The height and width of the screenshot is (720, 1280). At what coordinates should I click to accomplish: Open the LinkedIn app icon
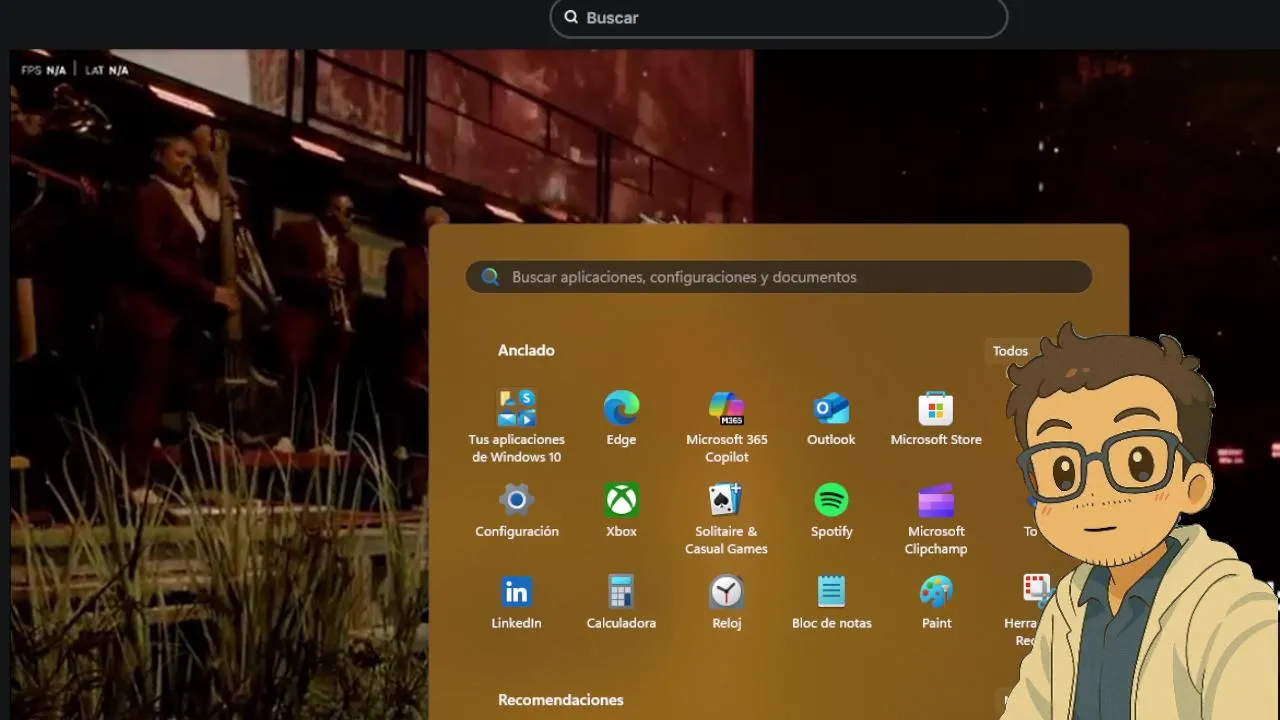pyautogui.click(x=516, y=592)
